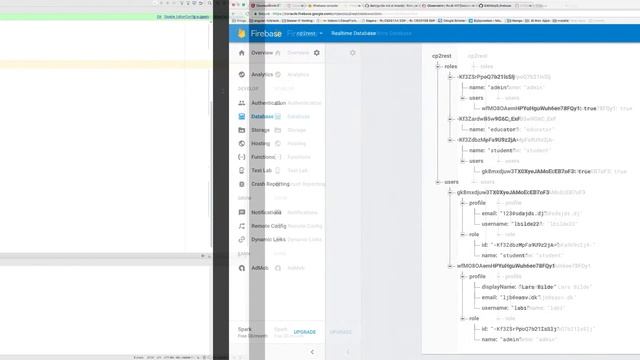This screenshot has height=360, width=640.
Task: Collapse the profile node of Lars Bilde
Action: pyautogui.click(x=463, y=276)
